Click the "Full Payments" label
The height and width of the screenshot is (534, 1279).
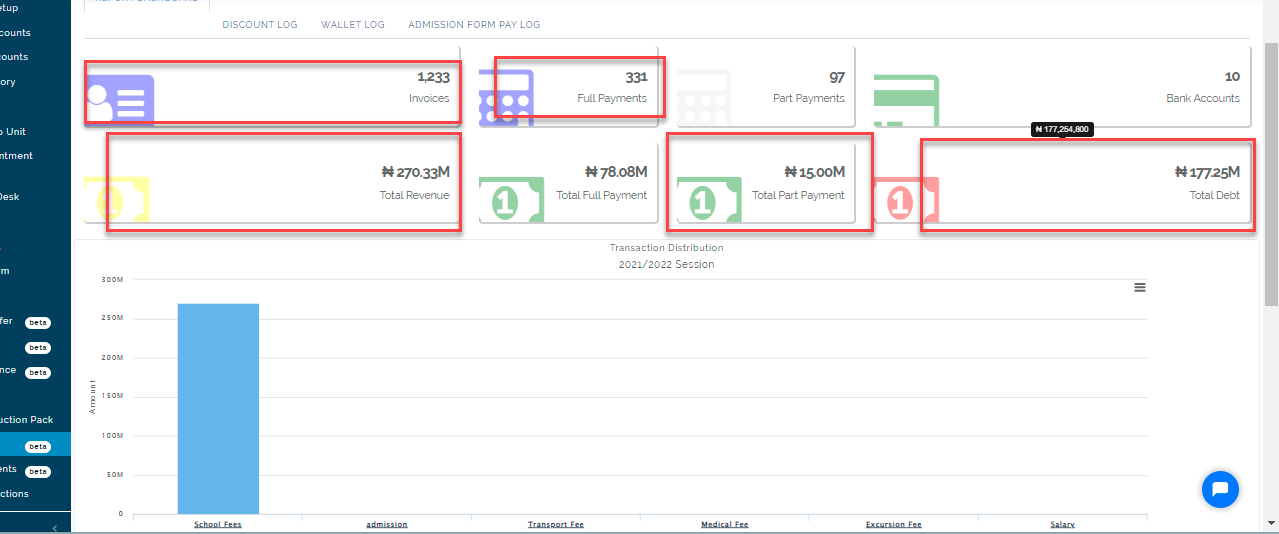pos(612,98)
